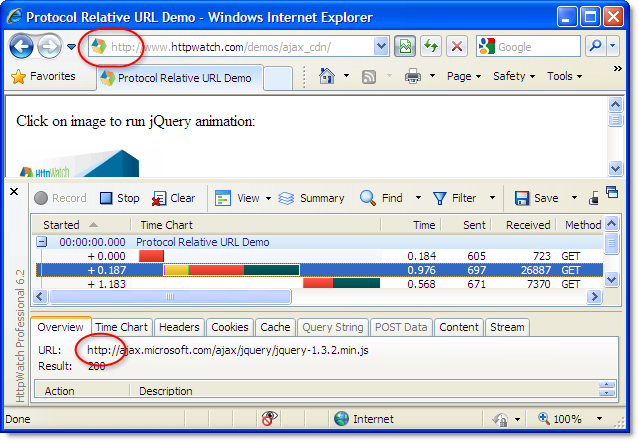Viewport: 639px width, 442px height.
Task: Select the Protocol Relative URL Demo tab
Action: click(x=179, y=78)
